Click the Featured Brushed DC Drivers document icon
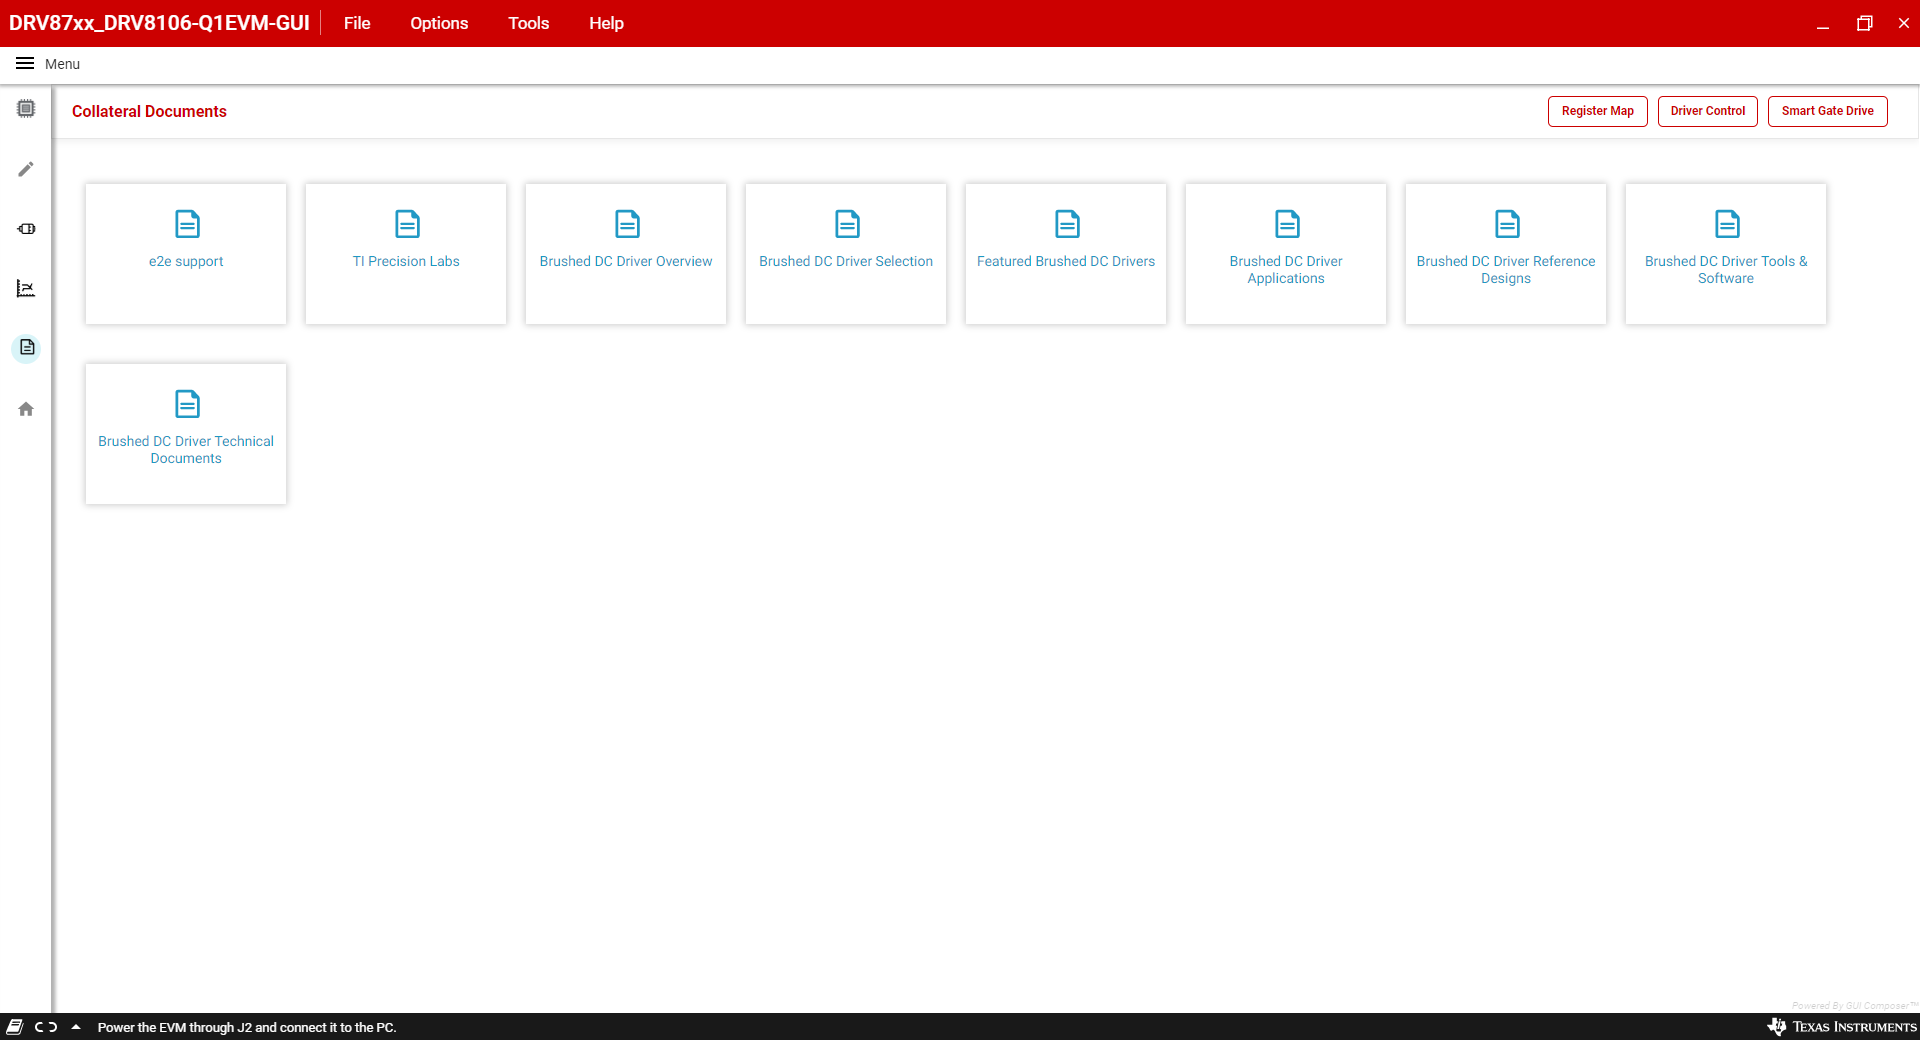1920x1040 pixels. 1067,224
